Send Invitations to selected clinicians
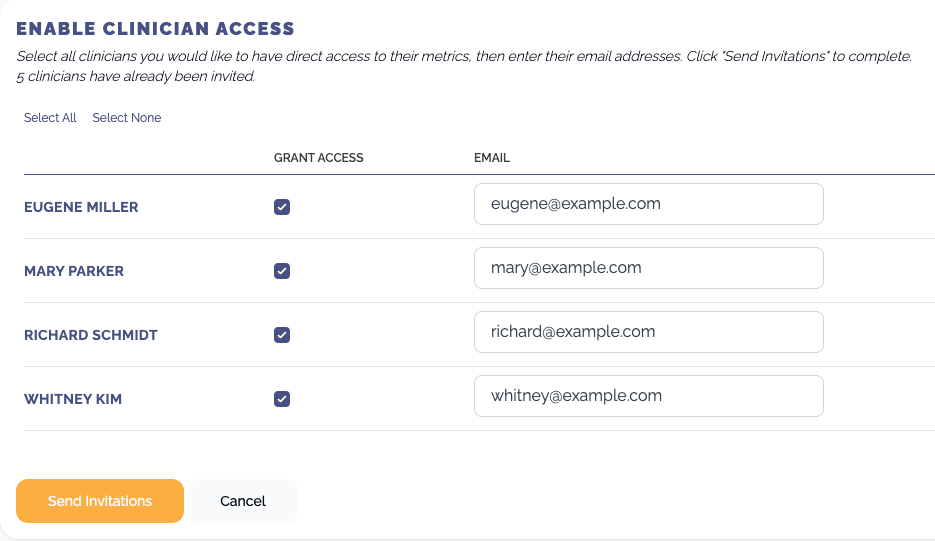This screenshot has height=541, width=935. point(100,501)
